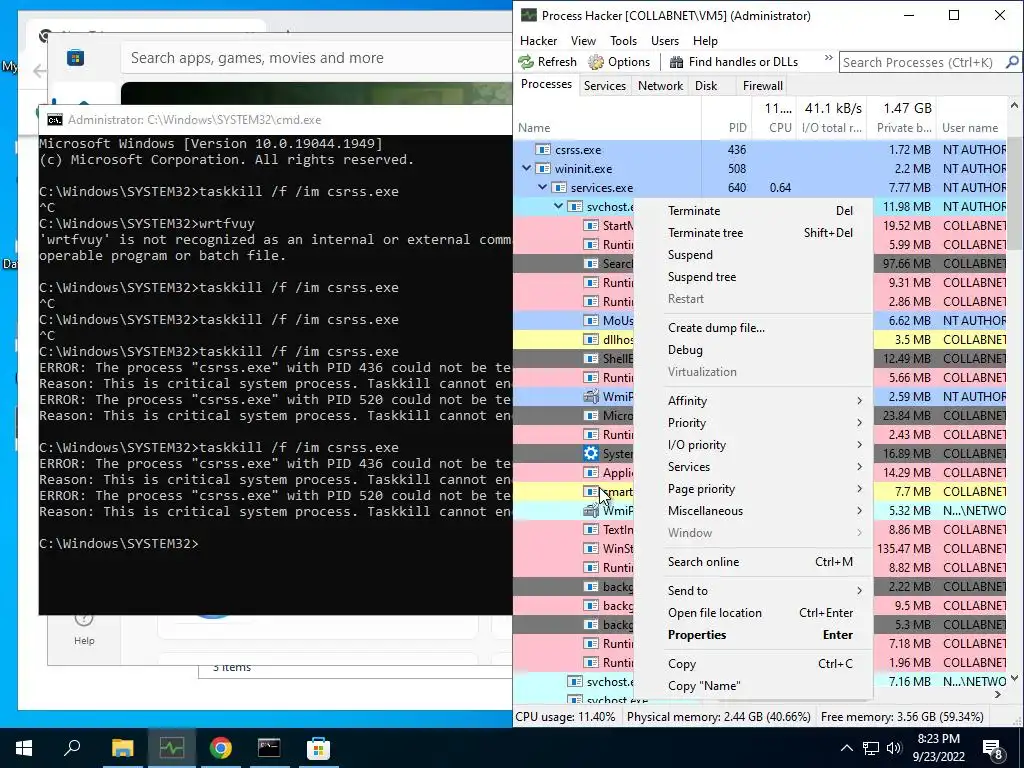Click the search magnifier icon in Process Hacker
The height and width of the screenshot is (768, 1024).
(x=1012, y=62)
